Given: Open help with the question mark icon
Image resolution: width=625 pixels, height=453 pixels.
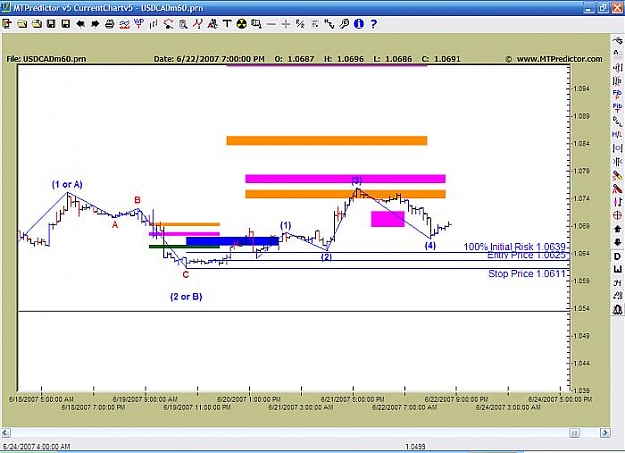Looking at the screenshot, I should tap(373, 24).
